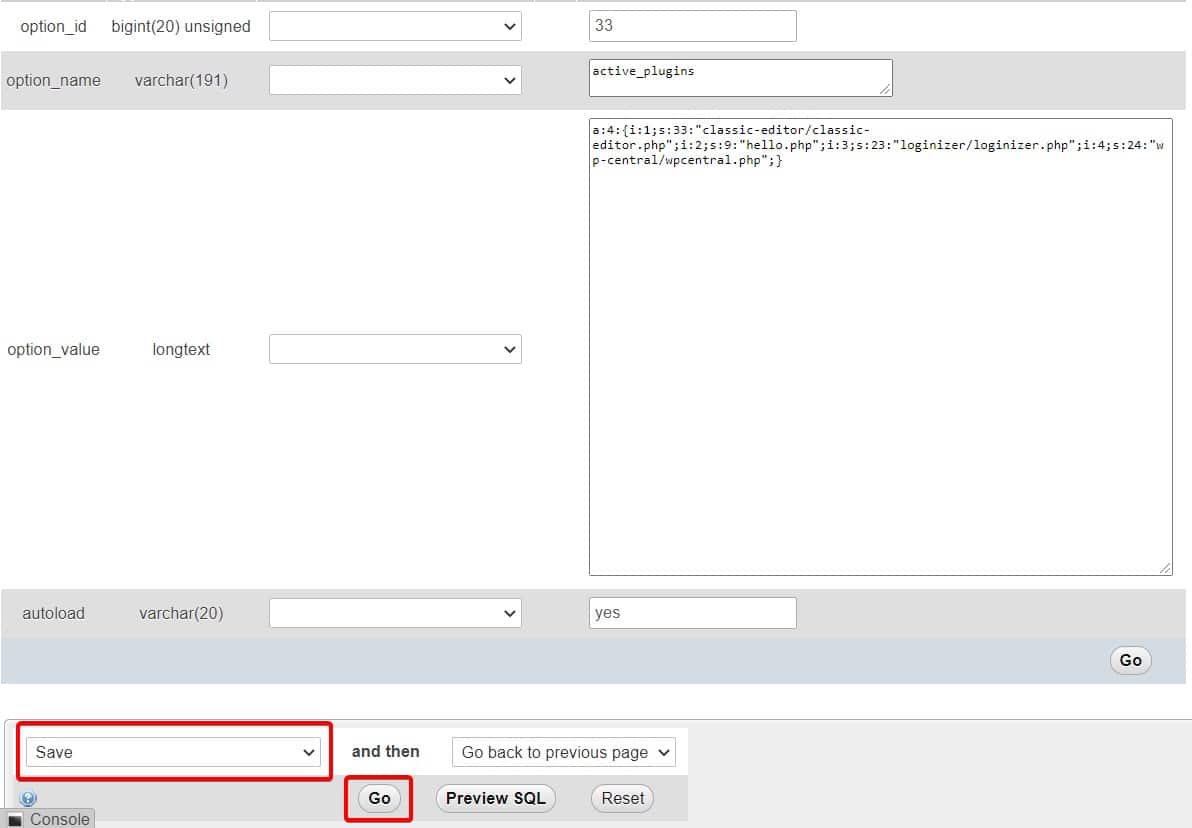Open the option_value function dropdown
This screenshot has height=828, width=1192.
pos(395,349)
